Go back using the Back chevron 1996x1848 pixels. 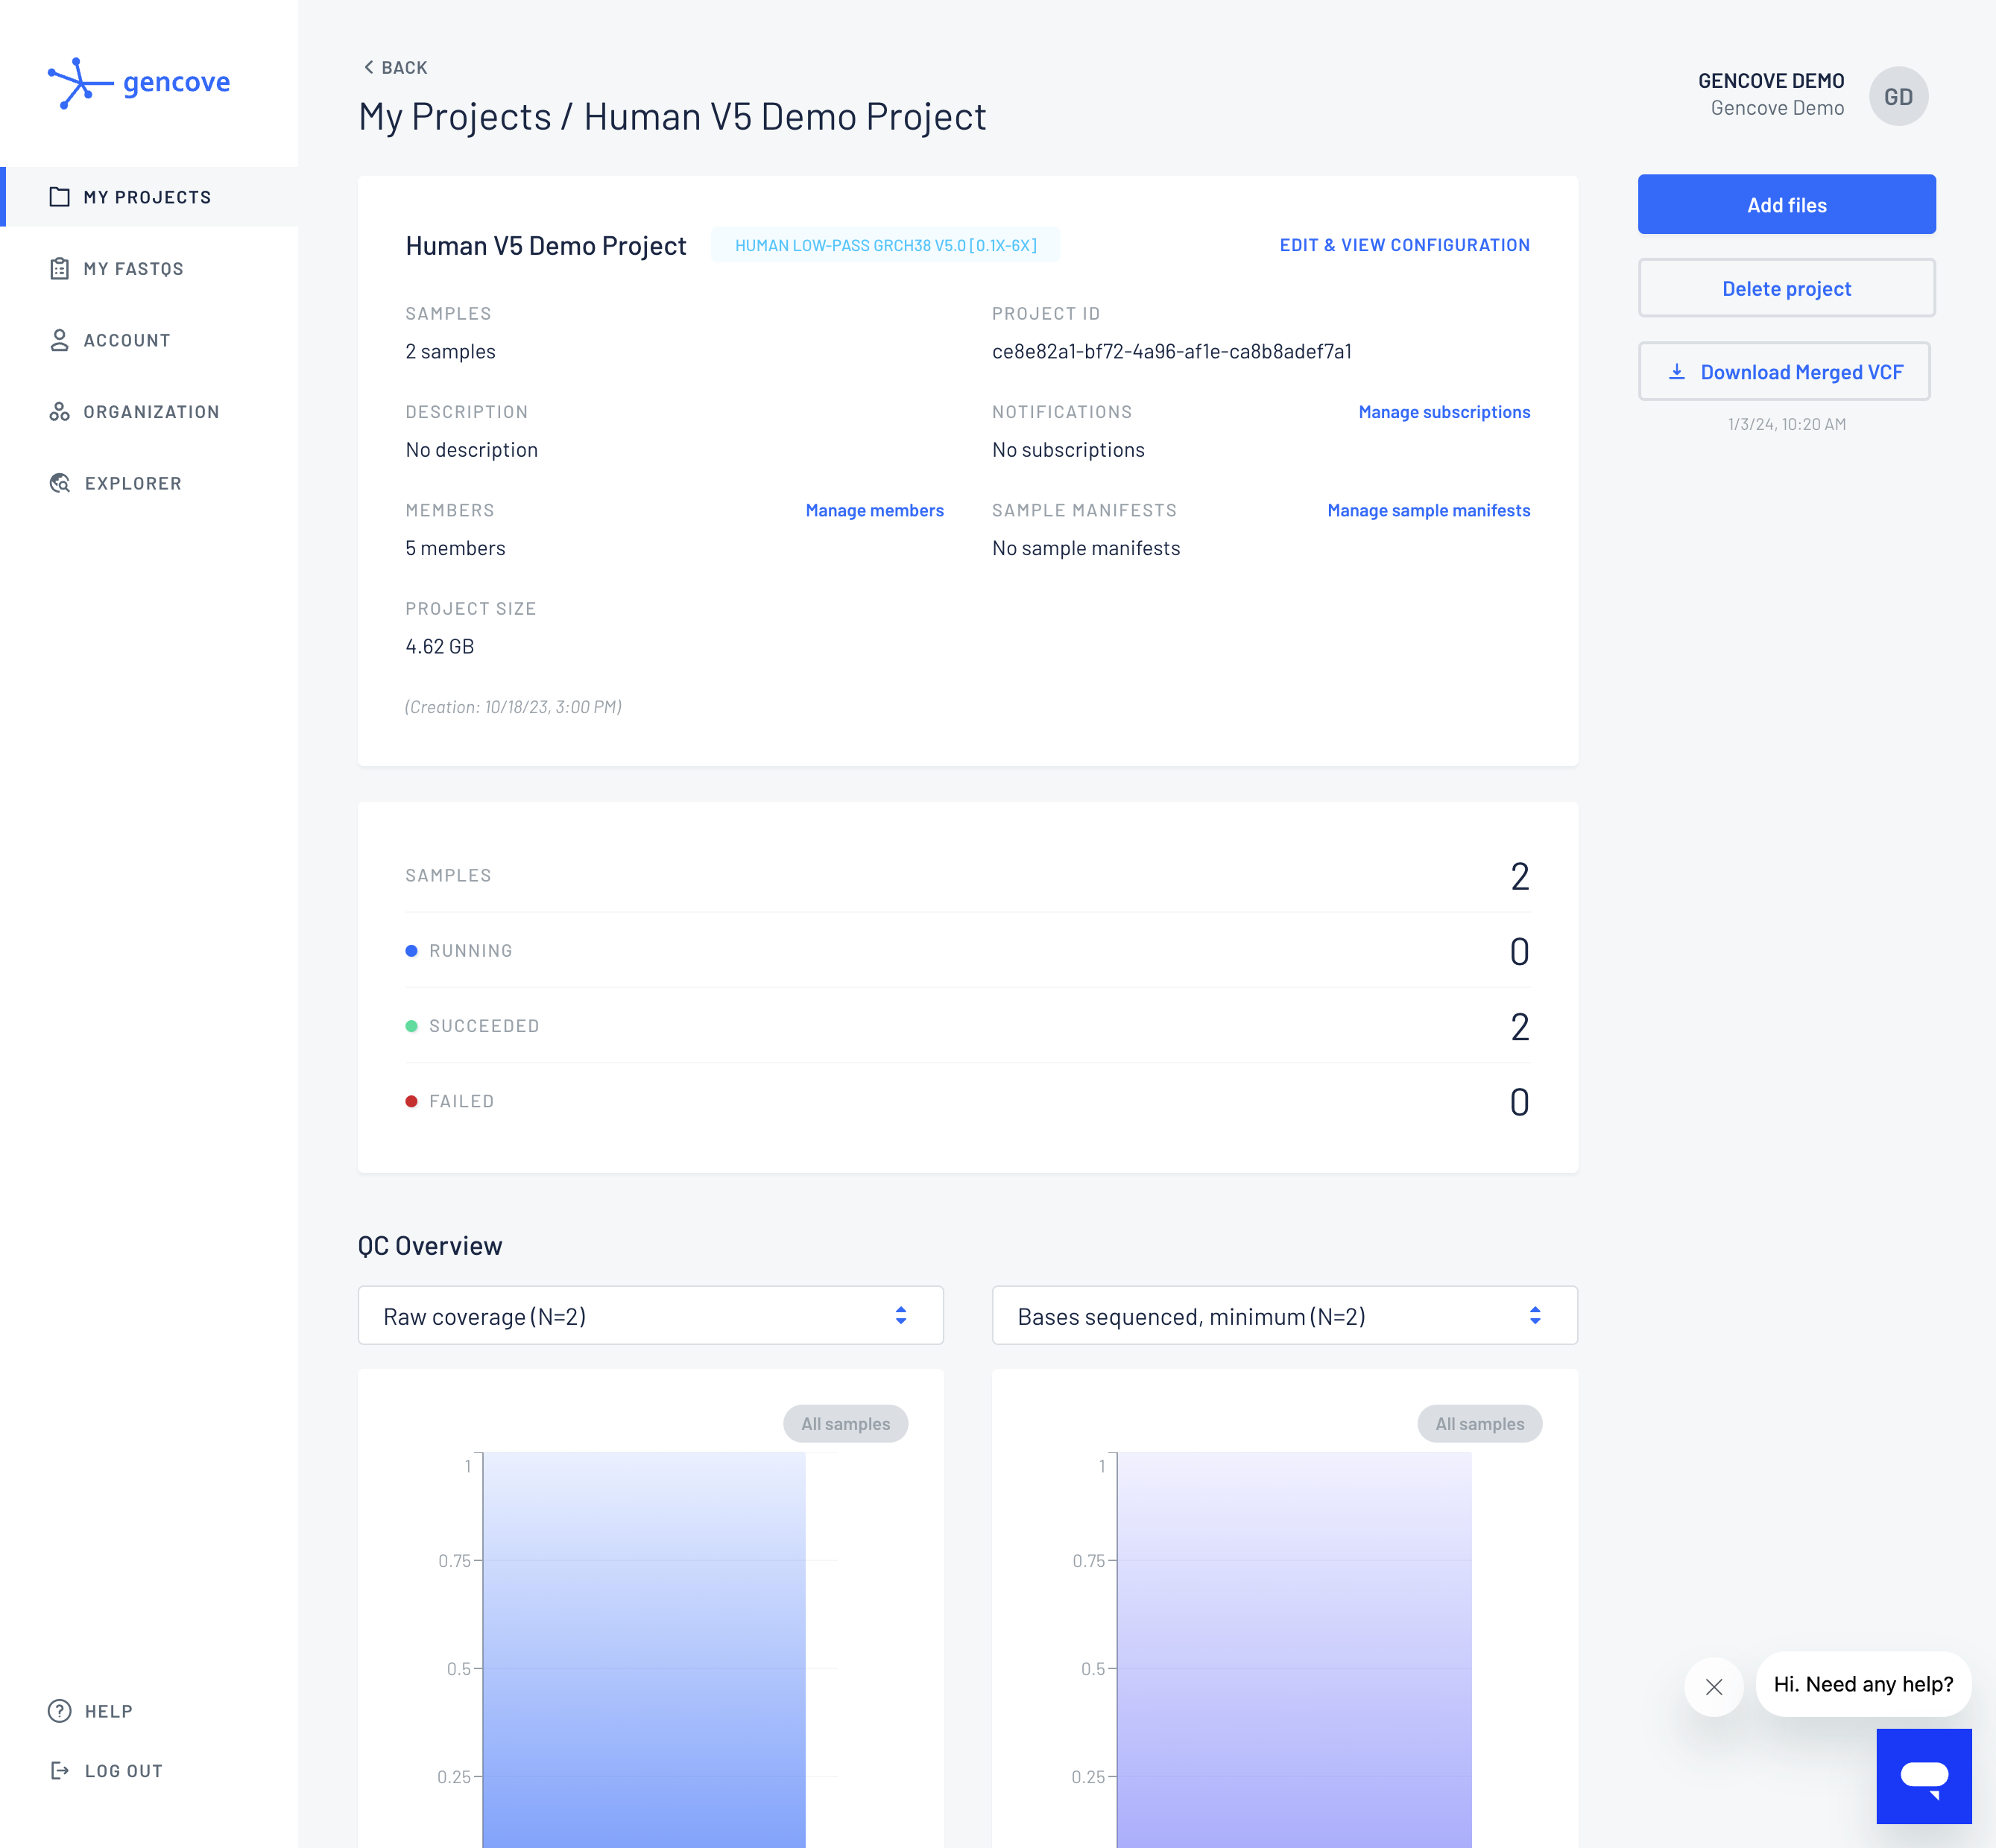[368, 67]
